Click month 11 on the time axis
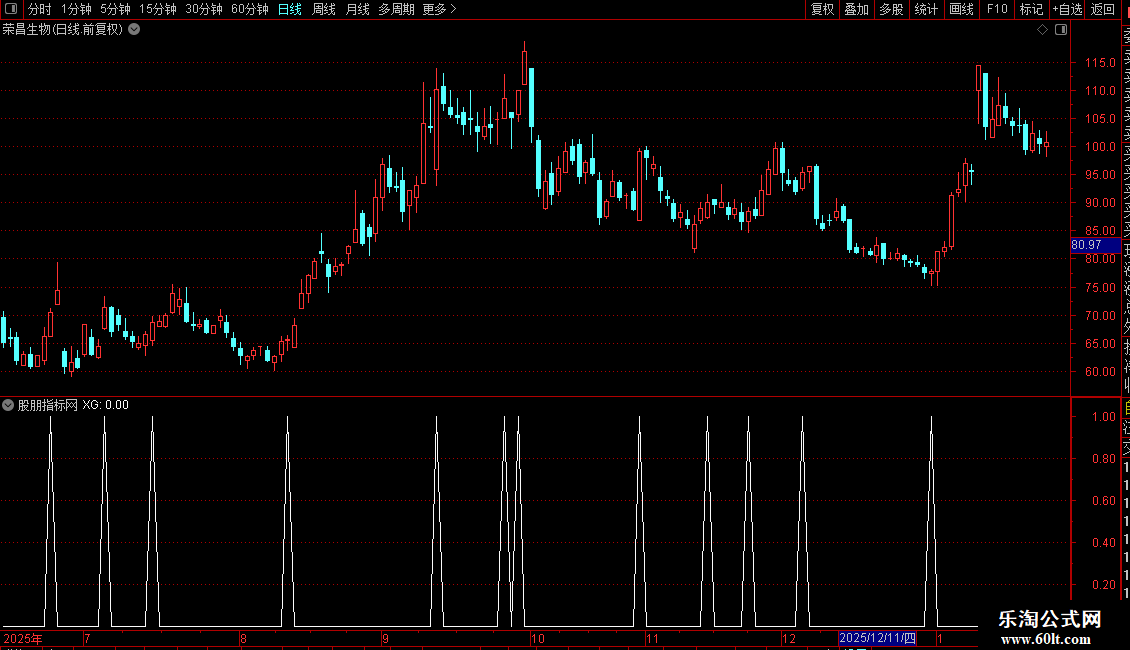Image resolution: width=1130 pixels, height=650 pixels. (x=652, y=638)
